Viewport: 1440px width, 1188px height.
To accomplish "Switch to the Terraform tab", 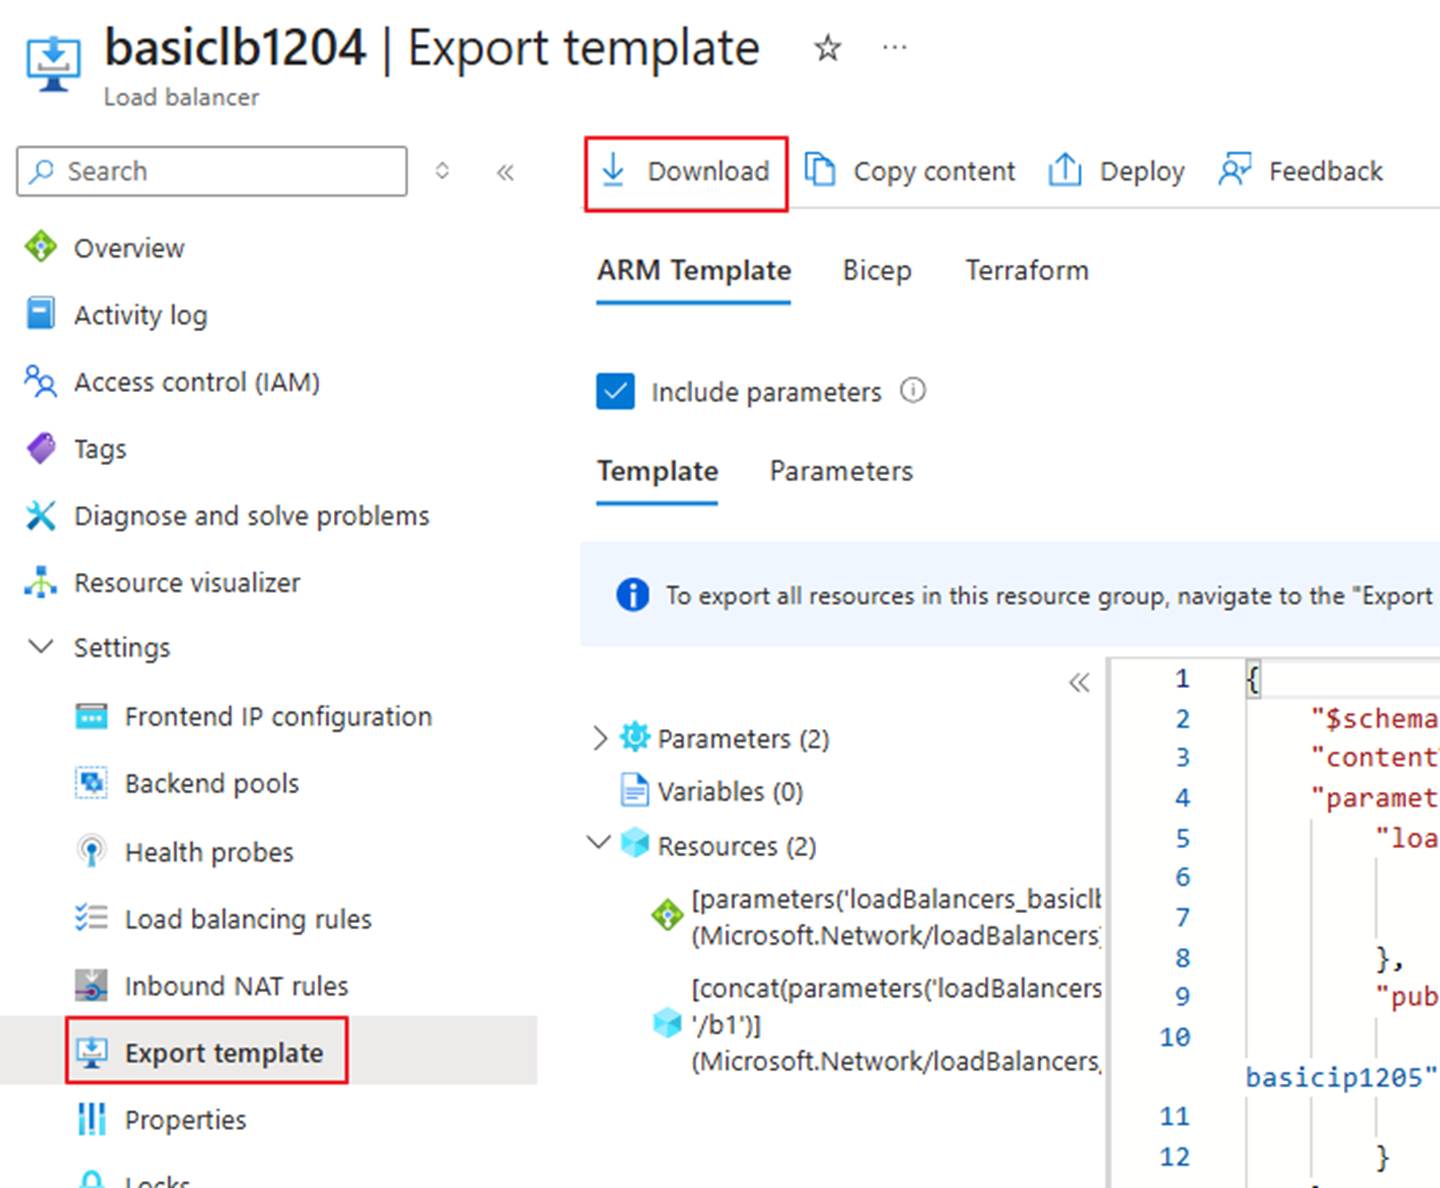I will (x=1026, y=271).
